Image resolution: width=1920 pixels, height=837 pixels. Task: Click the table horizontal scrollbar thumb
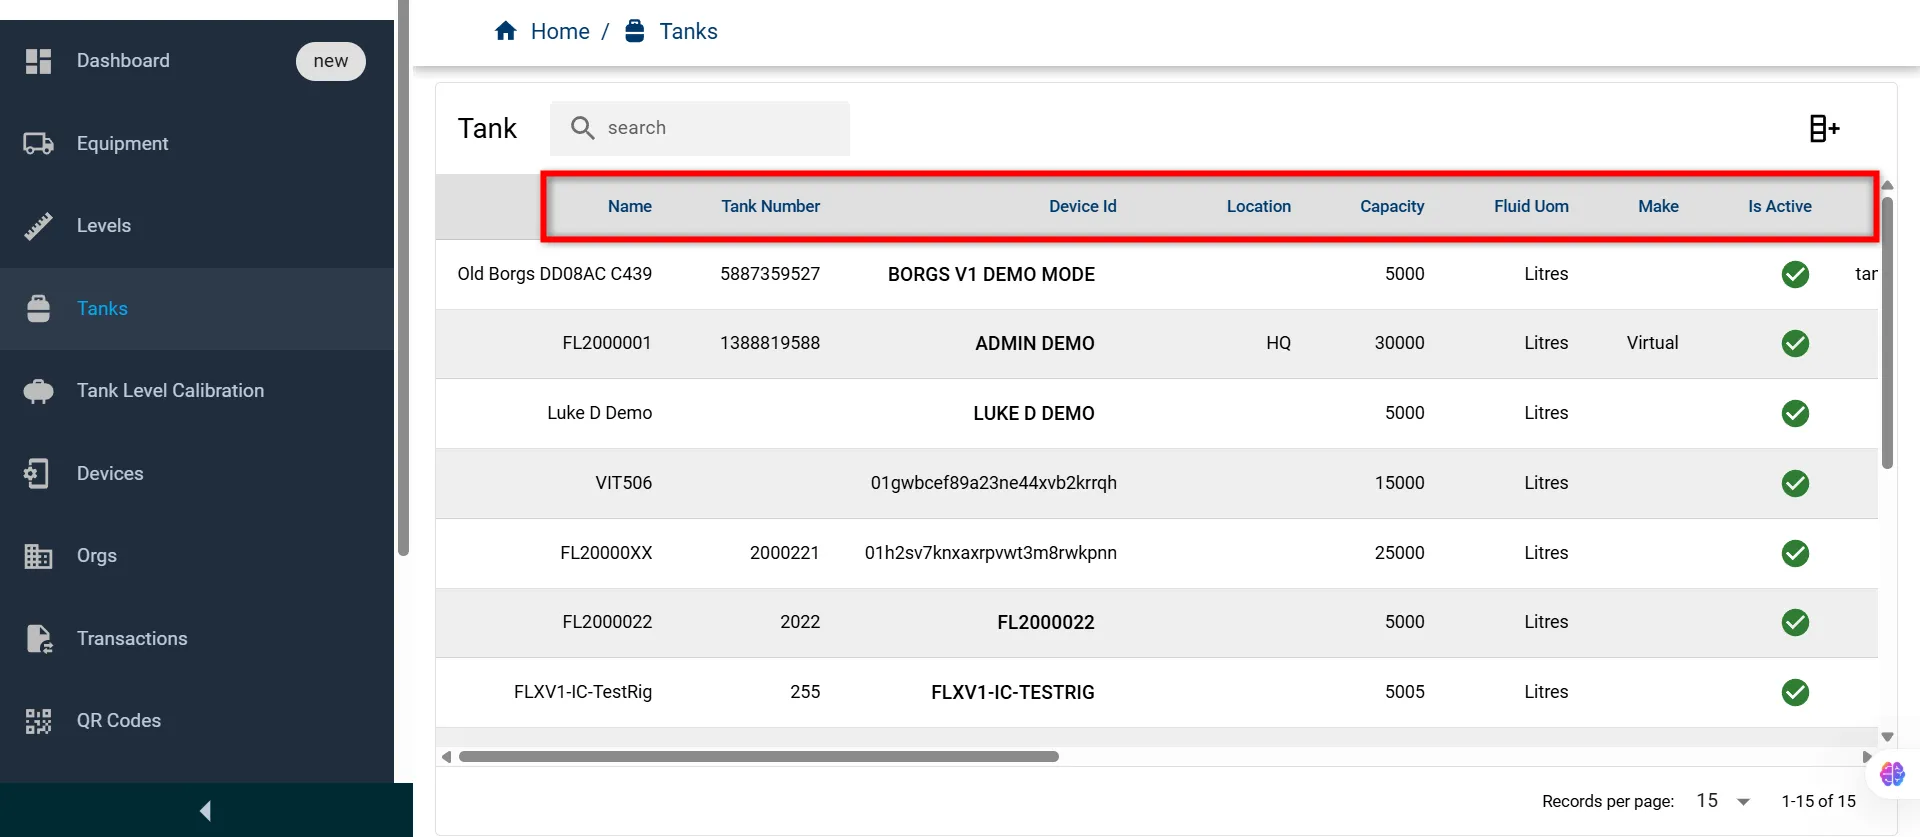click(x=758, y=757)
